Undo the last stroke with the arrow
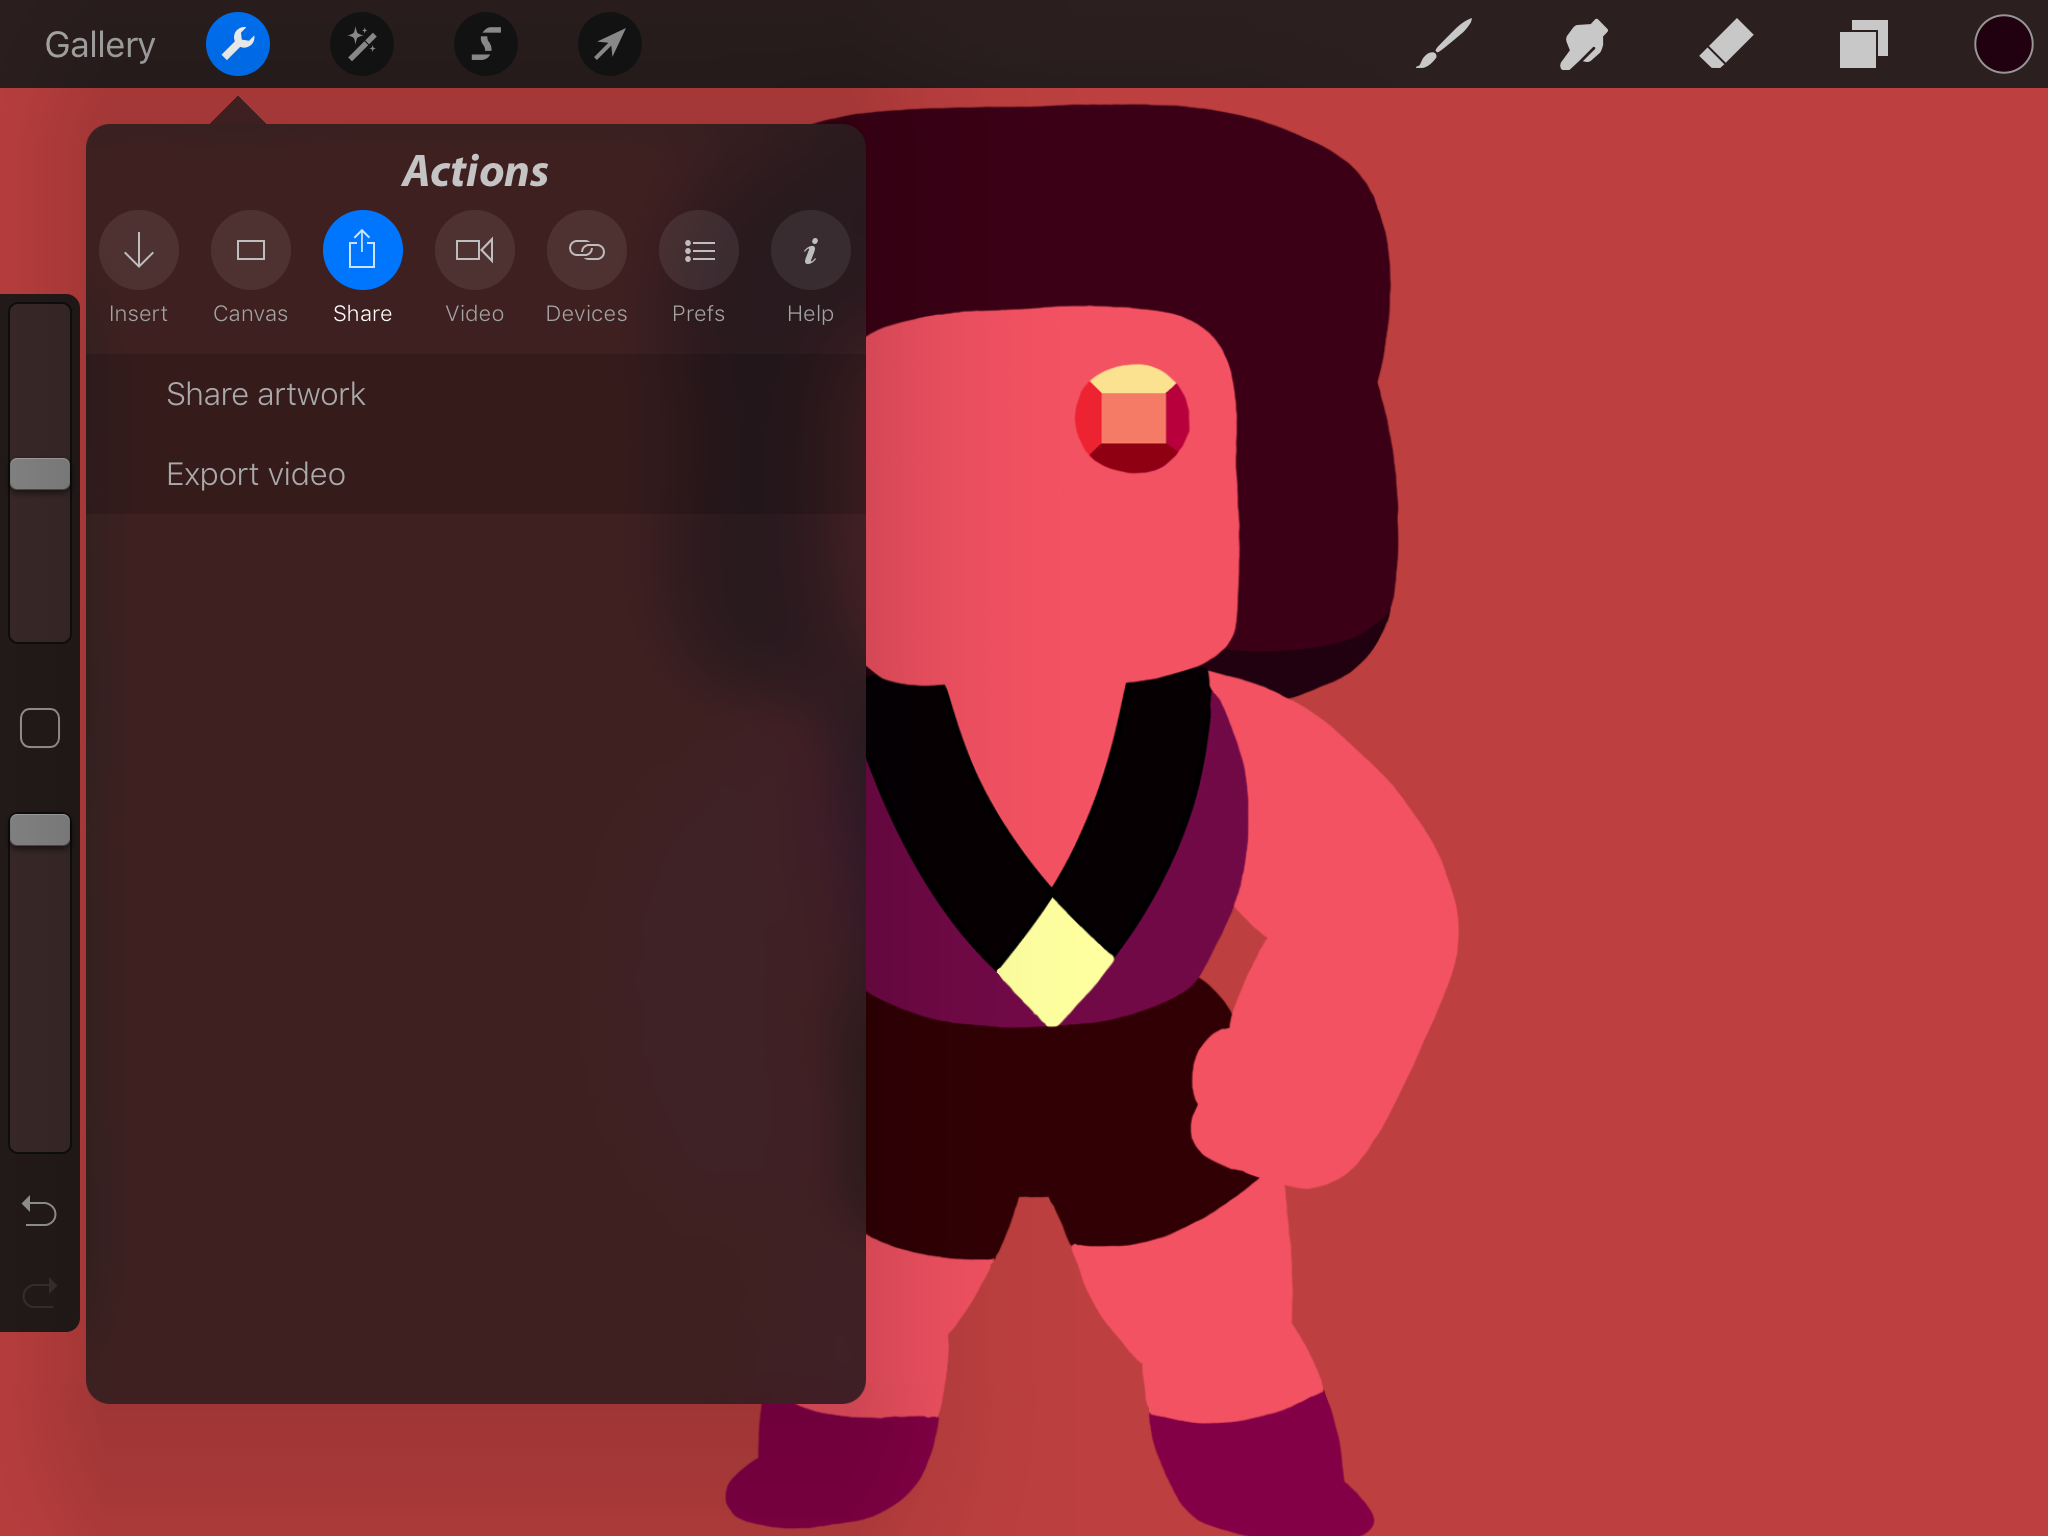Viewport: 2048px width, 1536px height. click(x=40, y=1211)
